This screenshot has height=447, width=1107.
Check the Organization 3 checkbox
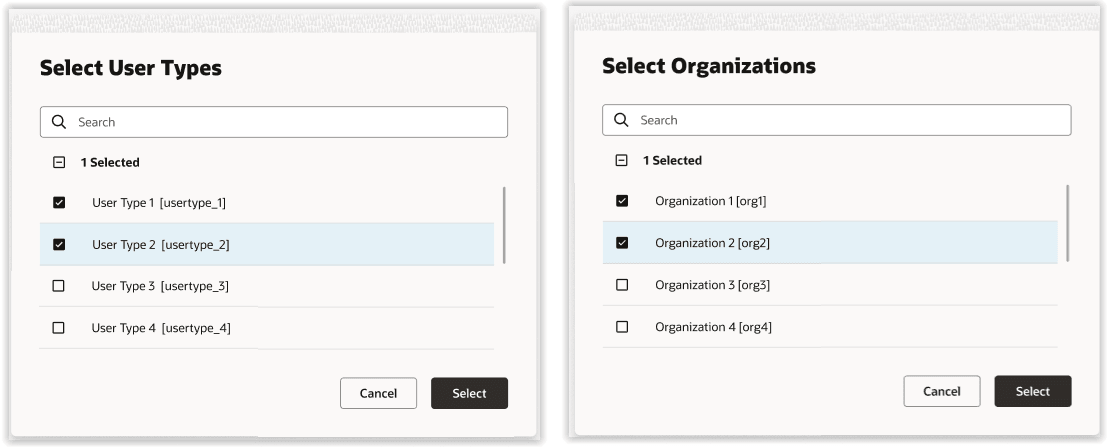(622, 285)
